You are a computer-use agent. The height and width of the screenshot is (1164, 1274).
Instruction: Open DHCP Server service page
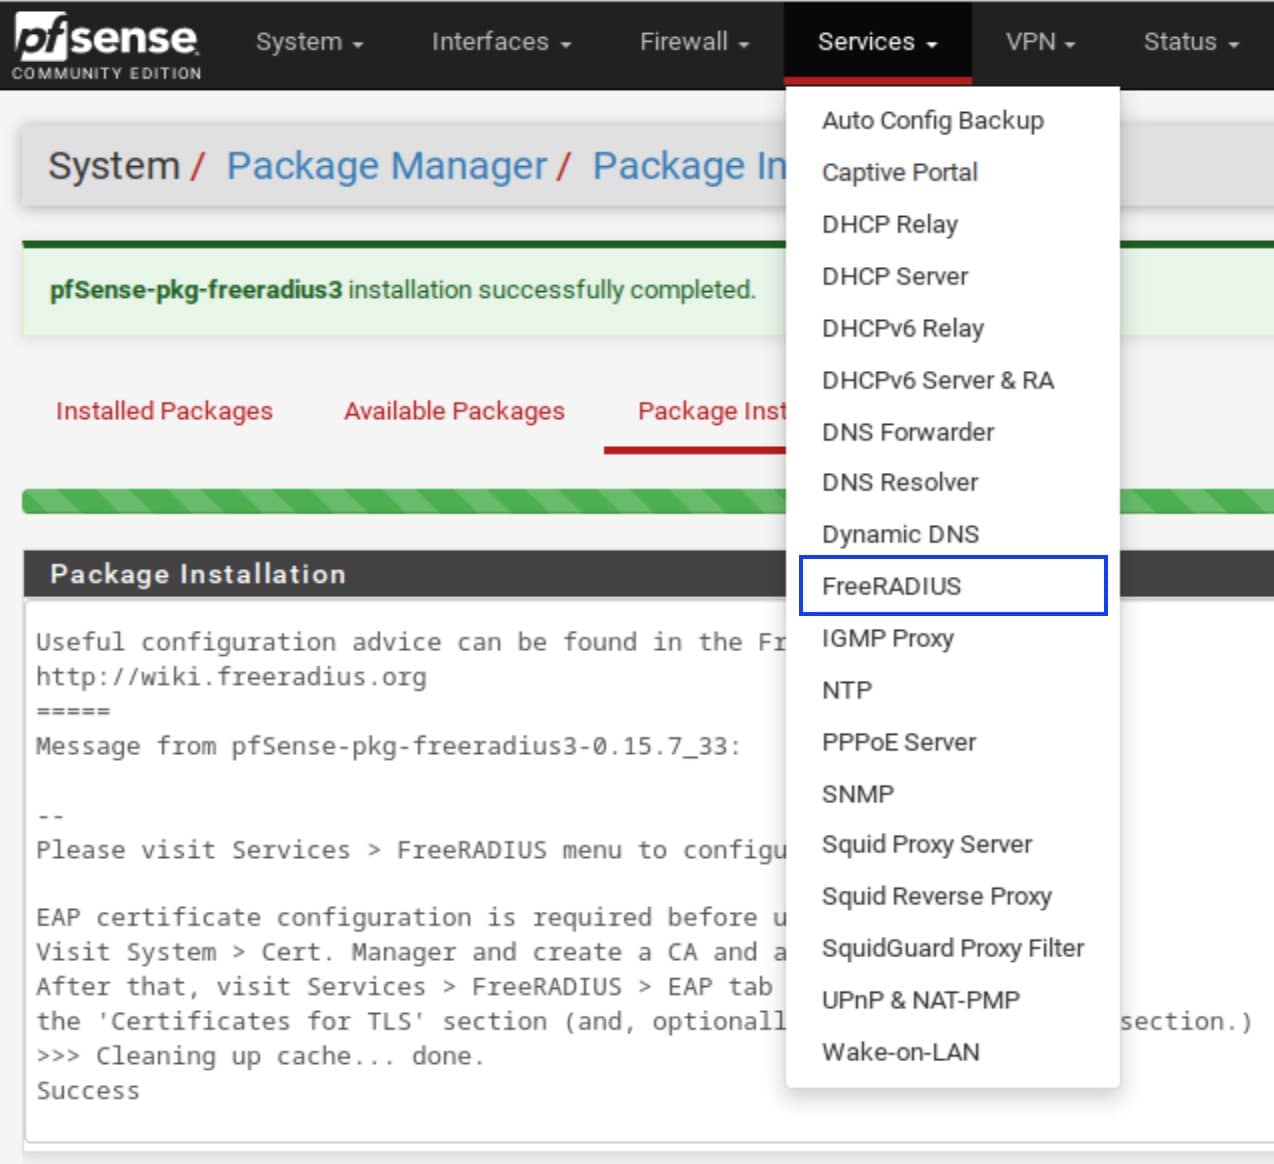click(952, 276)
